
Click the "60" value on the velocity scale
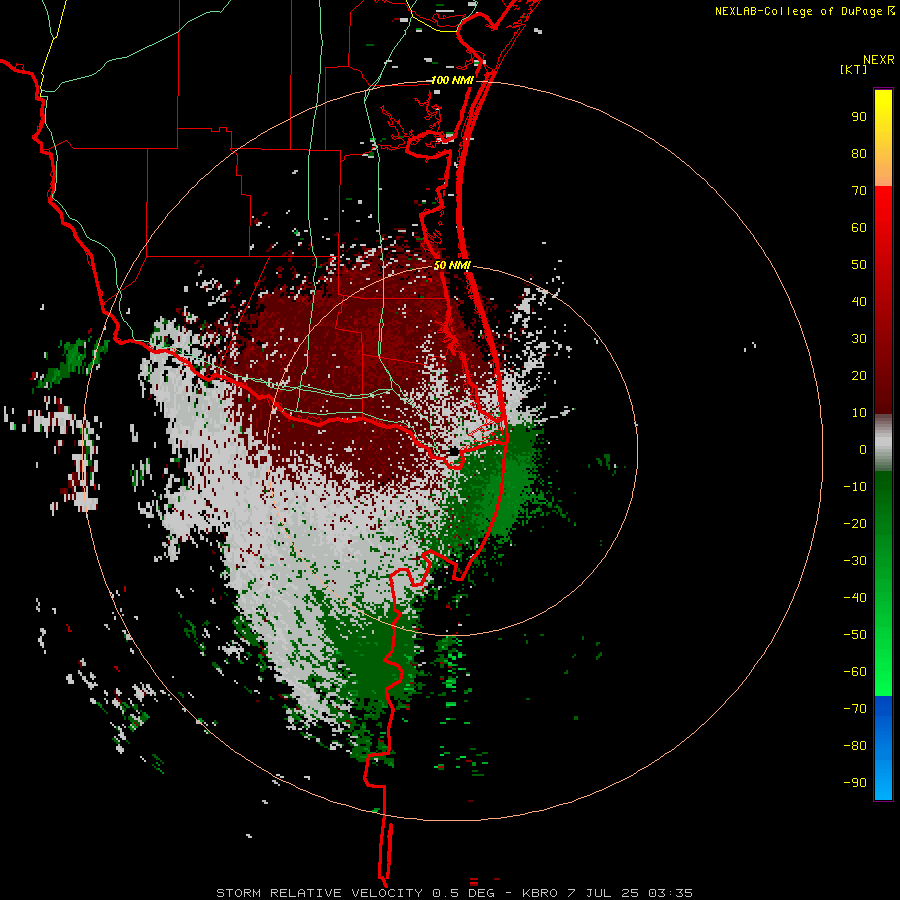pos(859,227)
